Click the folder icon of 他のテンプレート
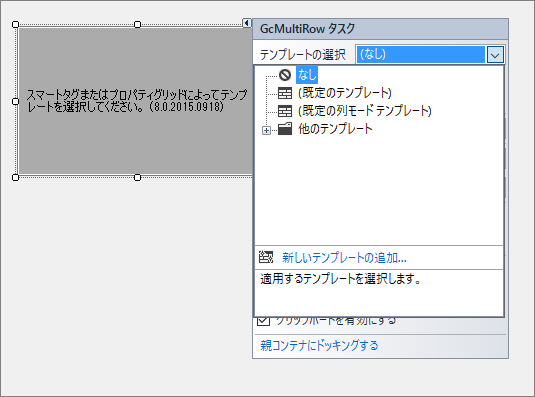 pos(285,129)
